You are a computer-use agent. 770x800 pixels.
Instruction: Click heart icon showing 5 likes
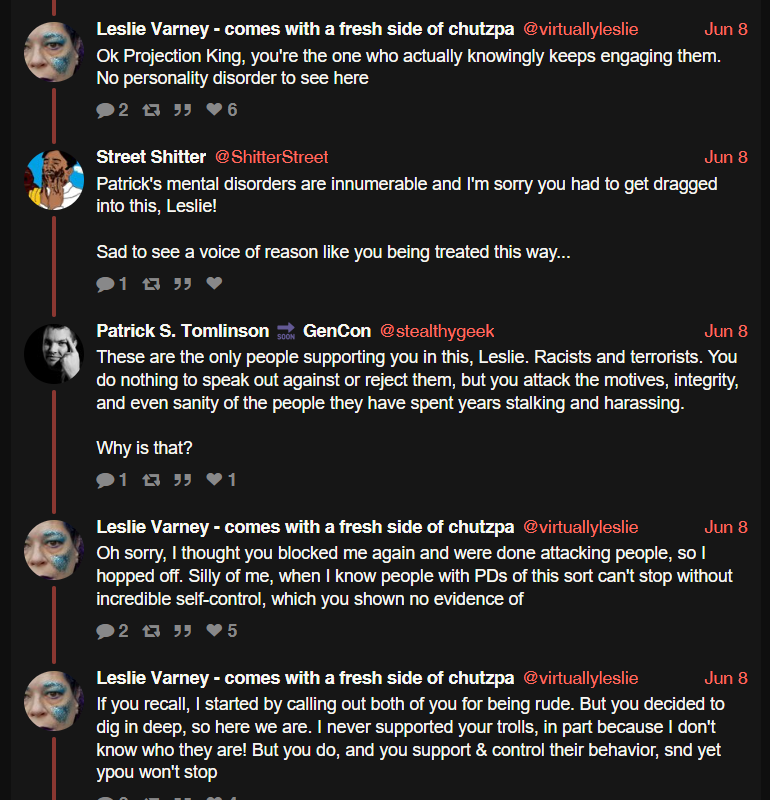click(x=214, y=631)
